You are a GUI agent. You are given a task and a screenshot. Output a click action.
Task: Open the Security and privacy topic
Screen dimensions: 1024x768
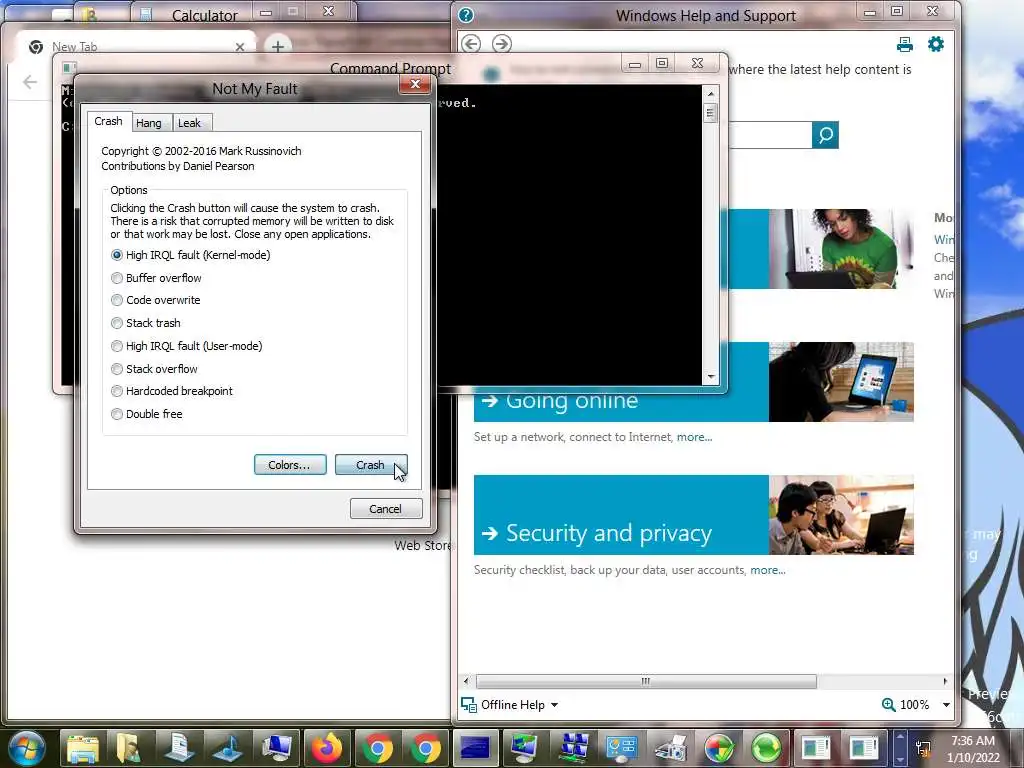[x=608, y=534]
